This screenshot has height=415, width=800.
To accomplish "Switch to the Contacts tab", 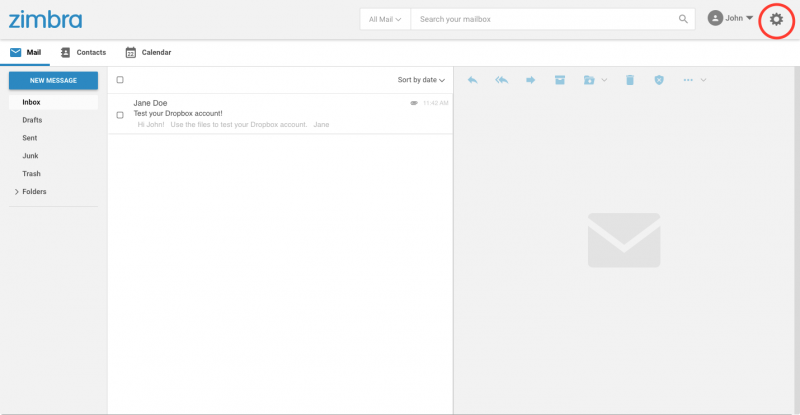I will click(83, 52).
